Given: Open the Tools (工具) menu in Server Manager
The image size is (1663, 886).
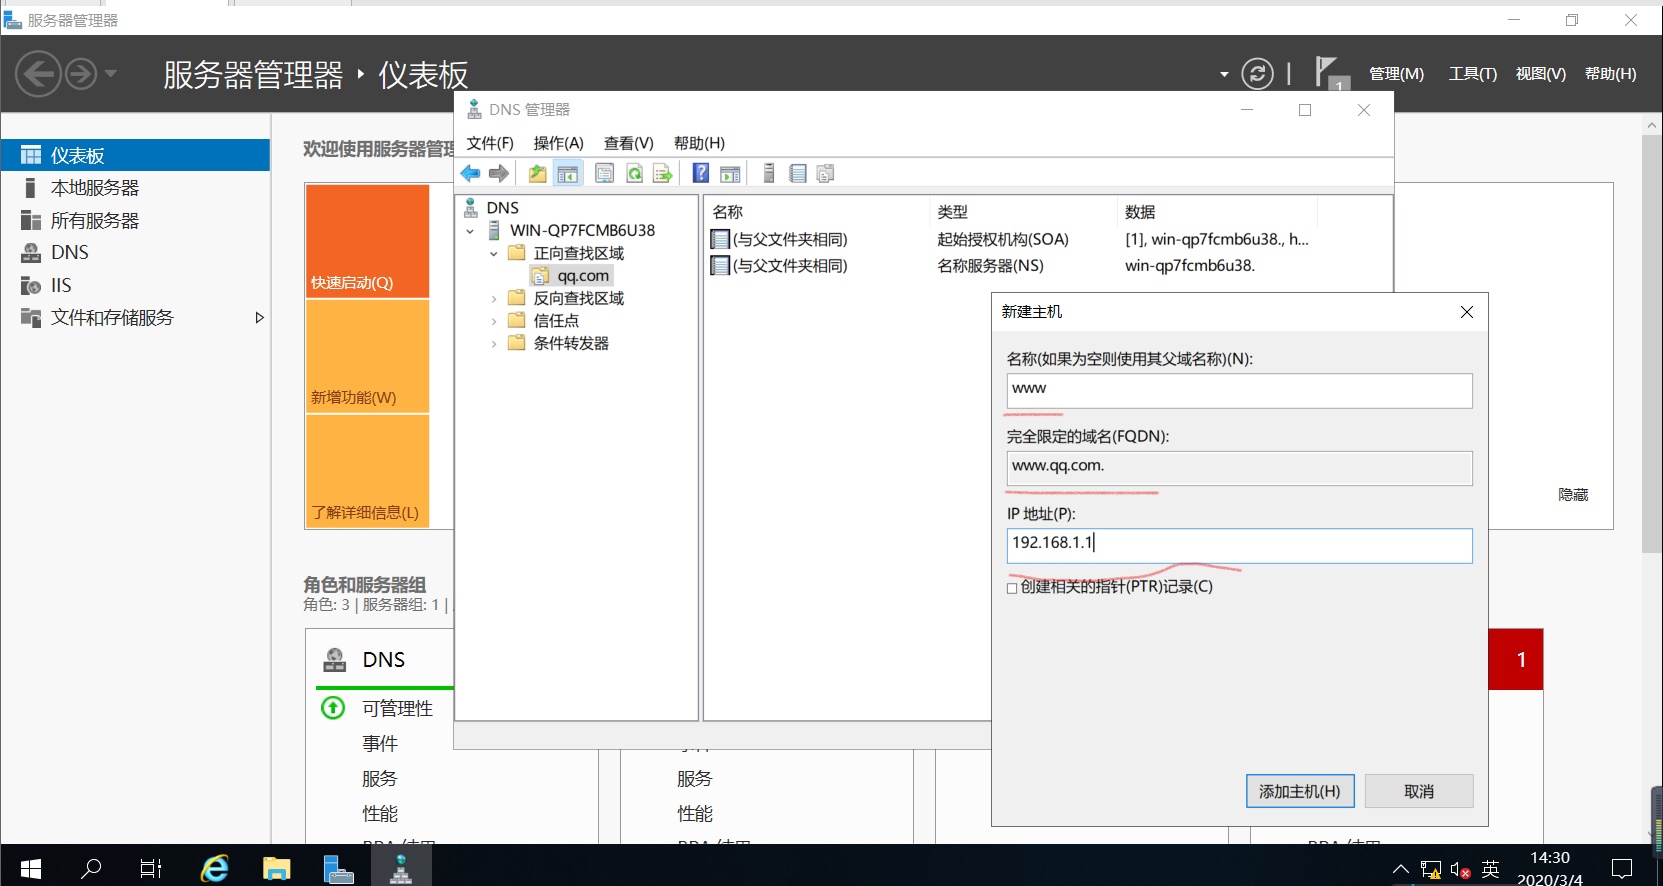Looking at the screenshot, I should (x=1473, y=74).
